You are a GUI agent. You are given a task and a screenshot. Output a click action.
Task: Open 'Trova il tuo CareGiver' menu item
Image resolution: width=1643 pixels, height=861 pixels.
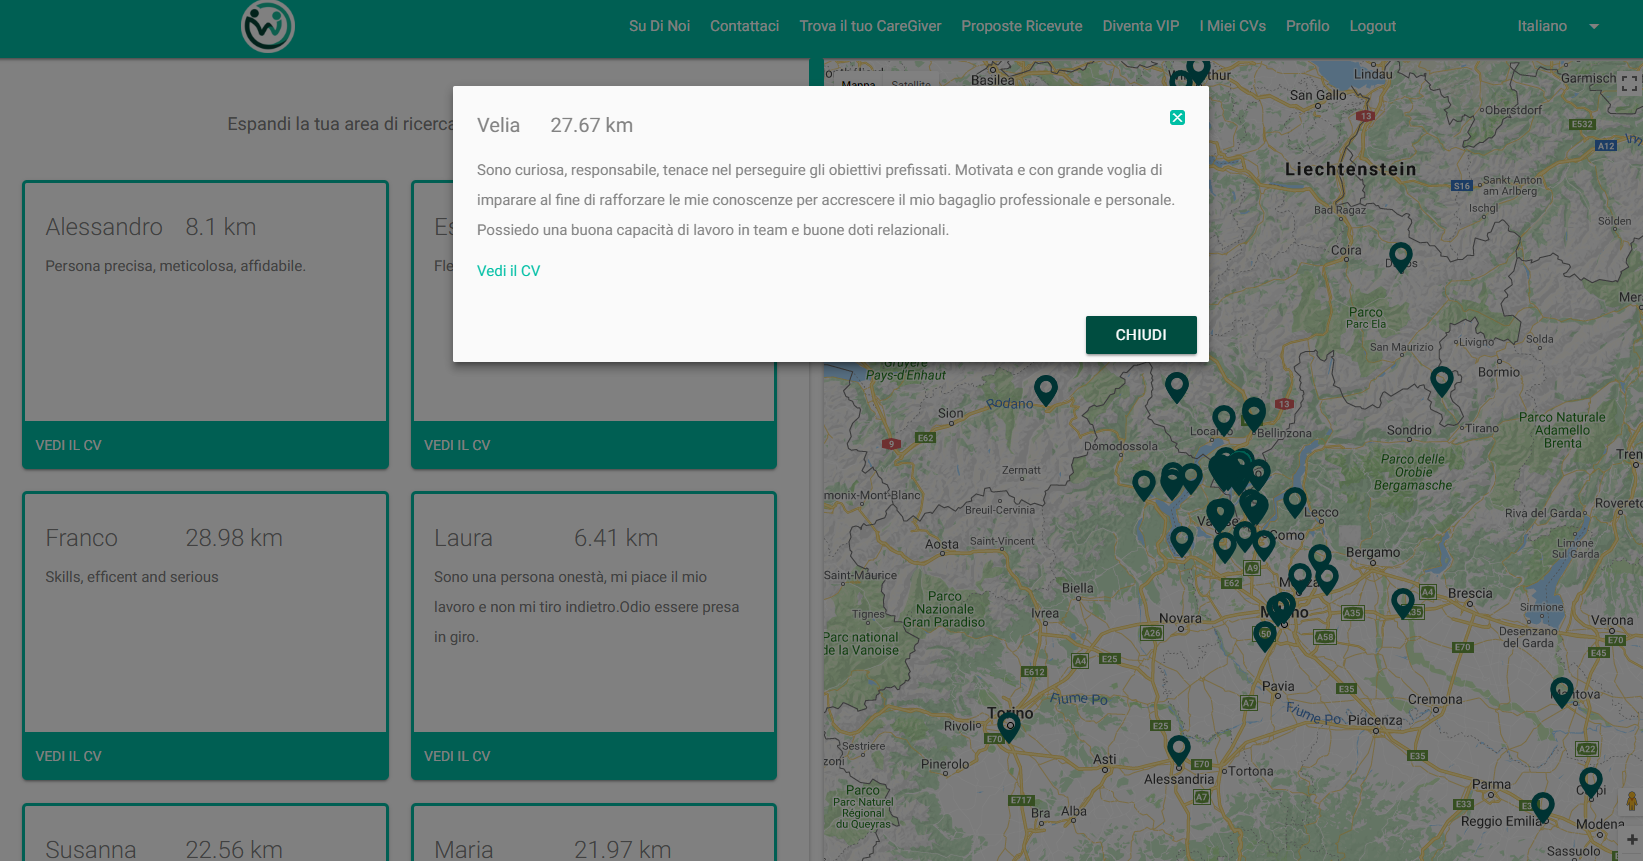click(870, 26)
